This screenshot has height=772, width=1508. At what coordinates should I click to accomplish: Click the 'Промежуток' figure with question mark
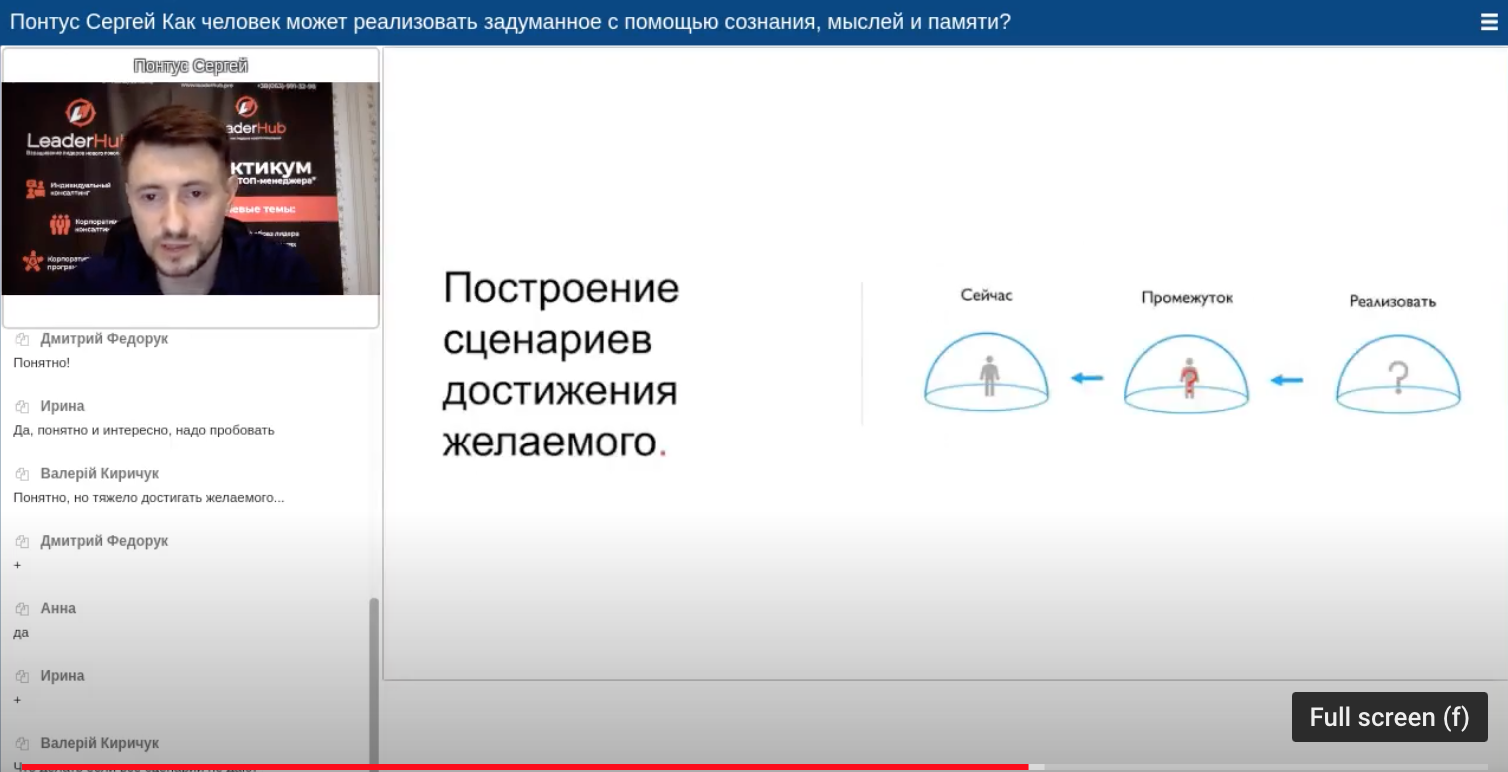click(x=1187, y=375)
